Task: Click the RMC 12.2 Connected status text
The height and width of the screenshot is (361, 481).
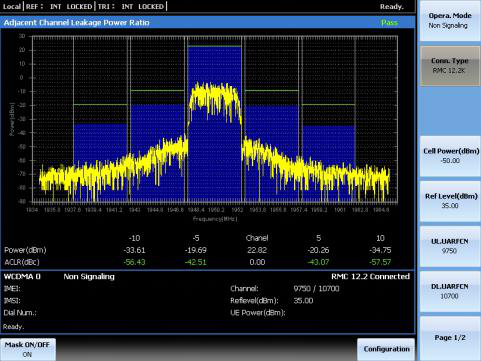Action: (x=370, y=276)
